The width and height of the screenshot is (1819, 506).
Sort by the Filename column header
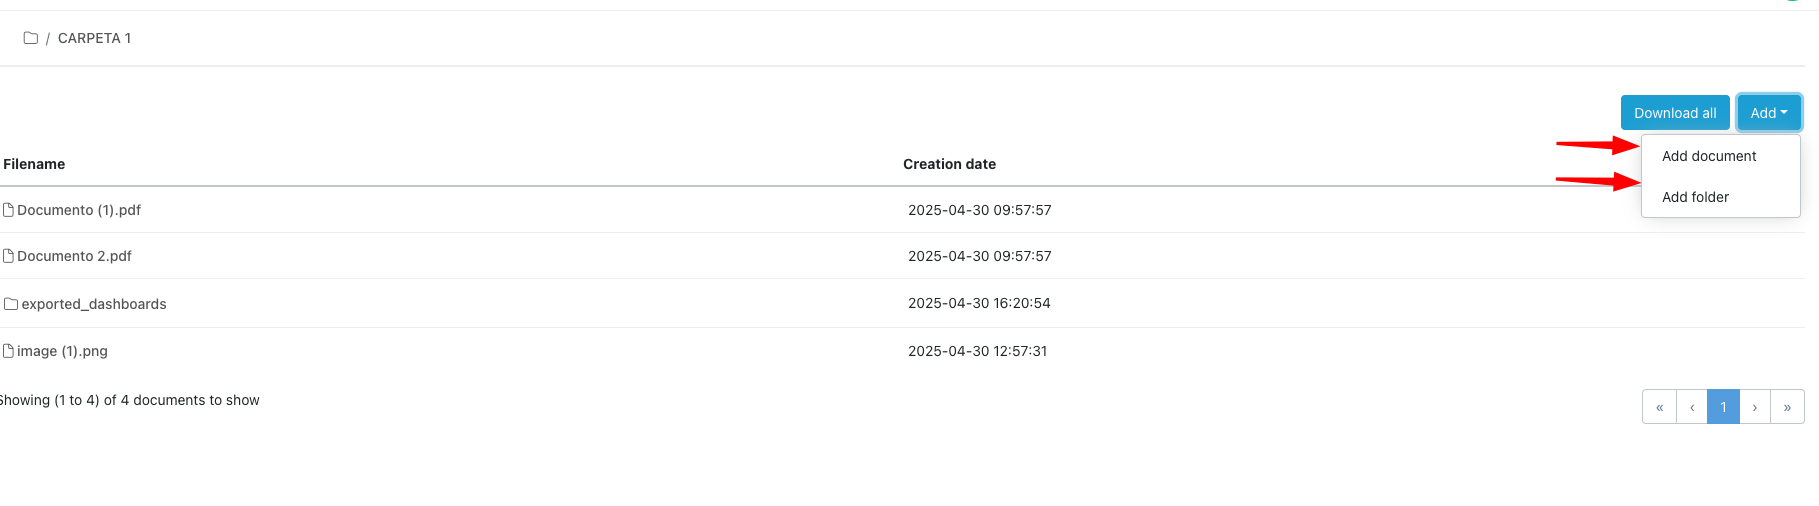[x=34, y=164]
